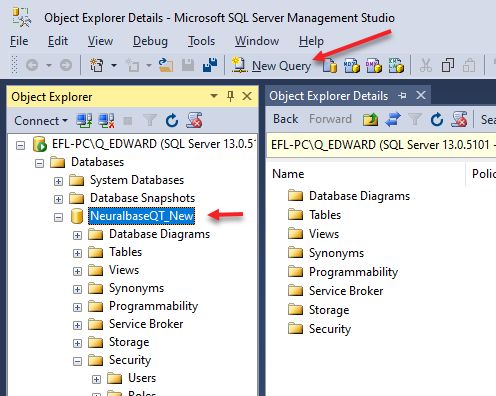Expand the System Databases node

coord(58,181)
